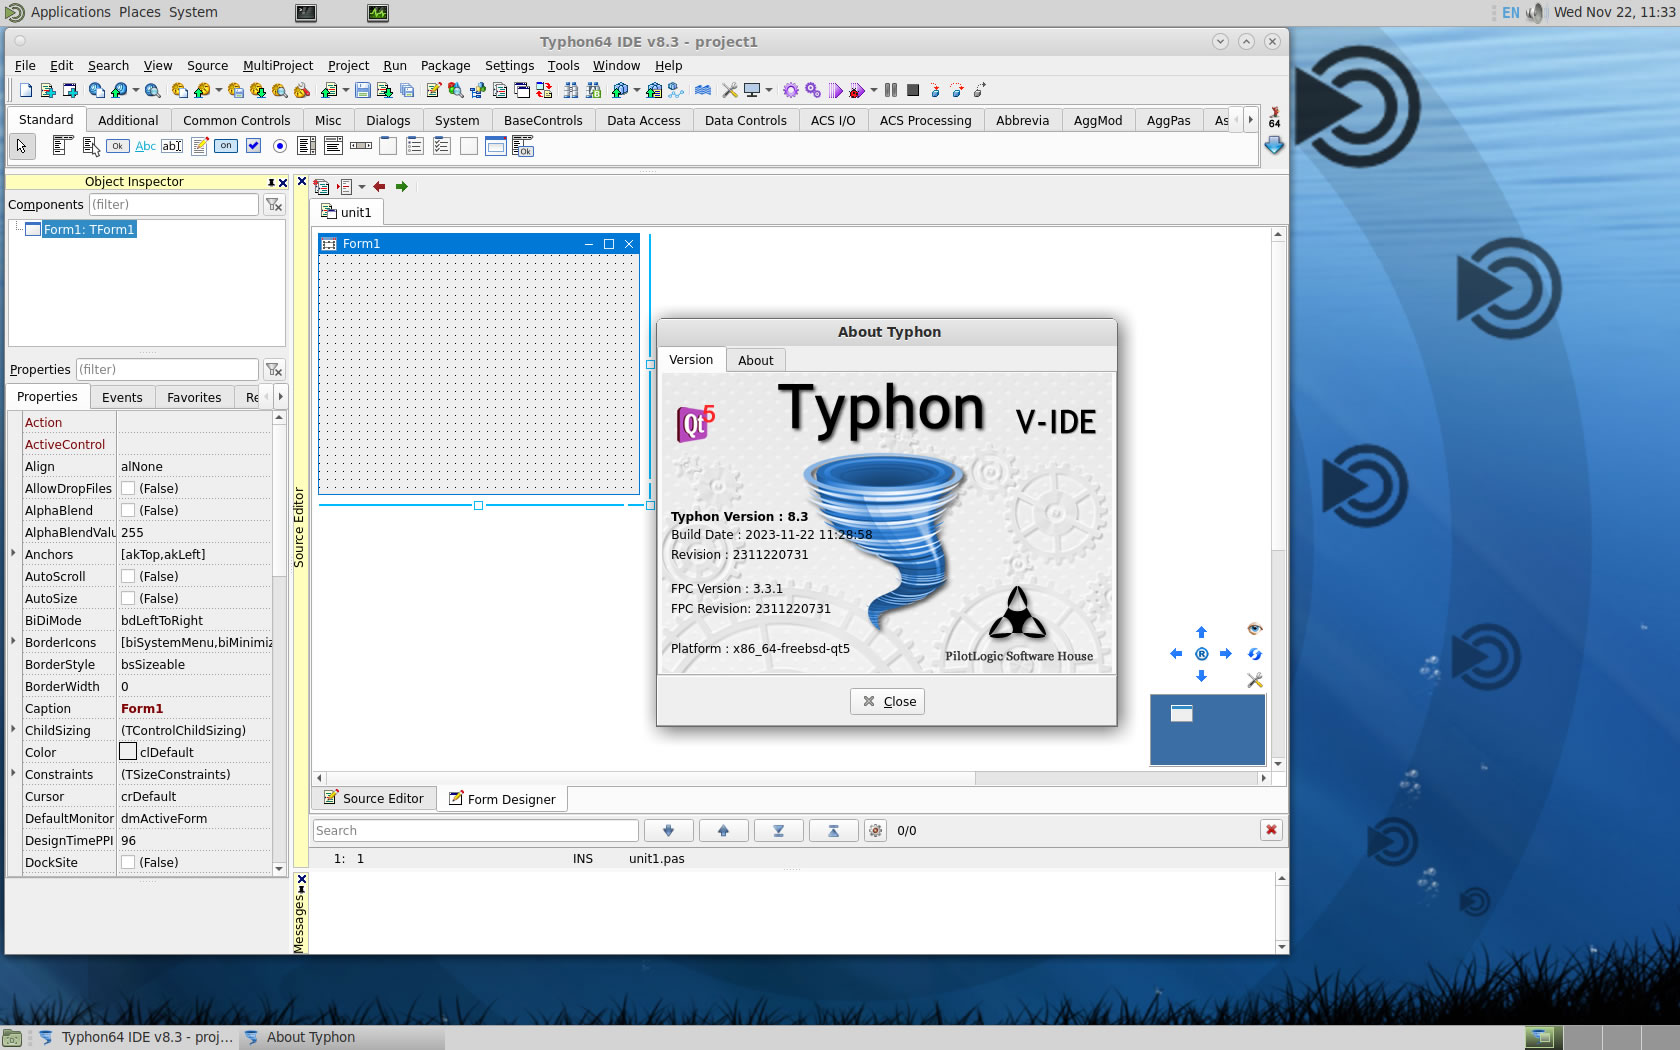Toggle the AutoSize property checkbox
Screen dimensions: 1680x1050
point(128,599)
